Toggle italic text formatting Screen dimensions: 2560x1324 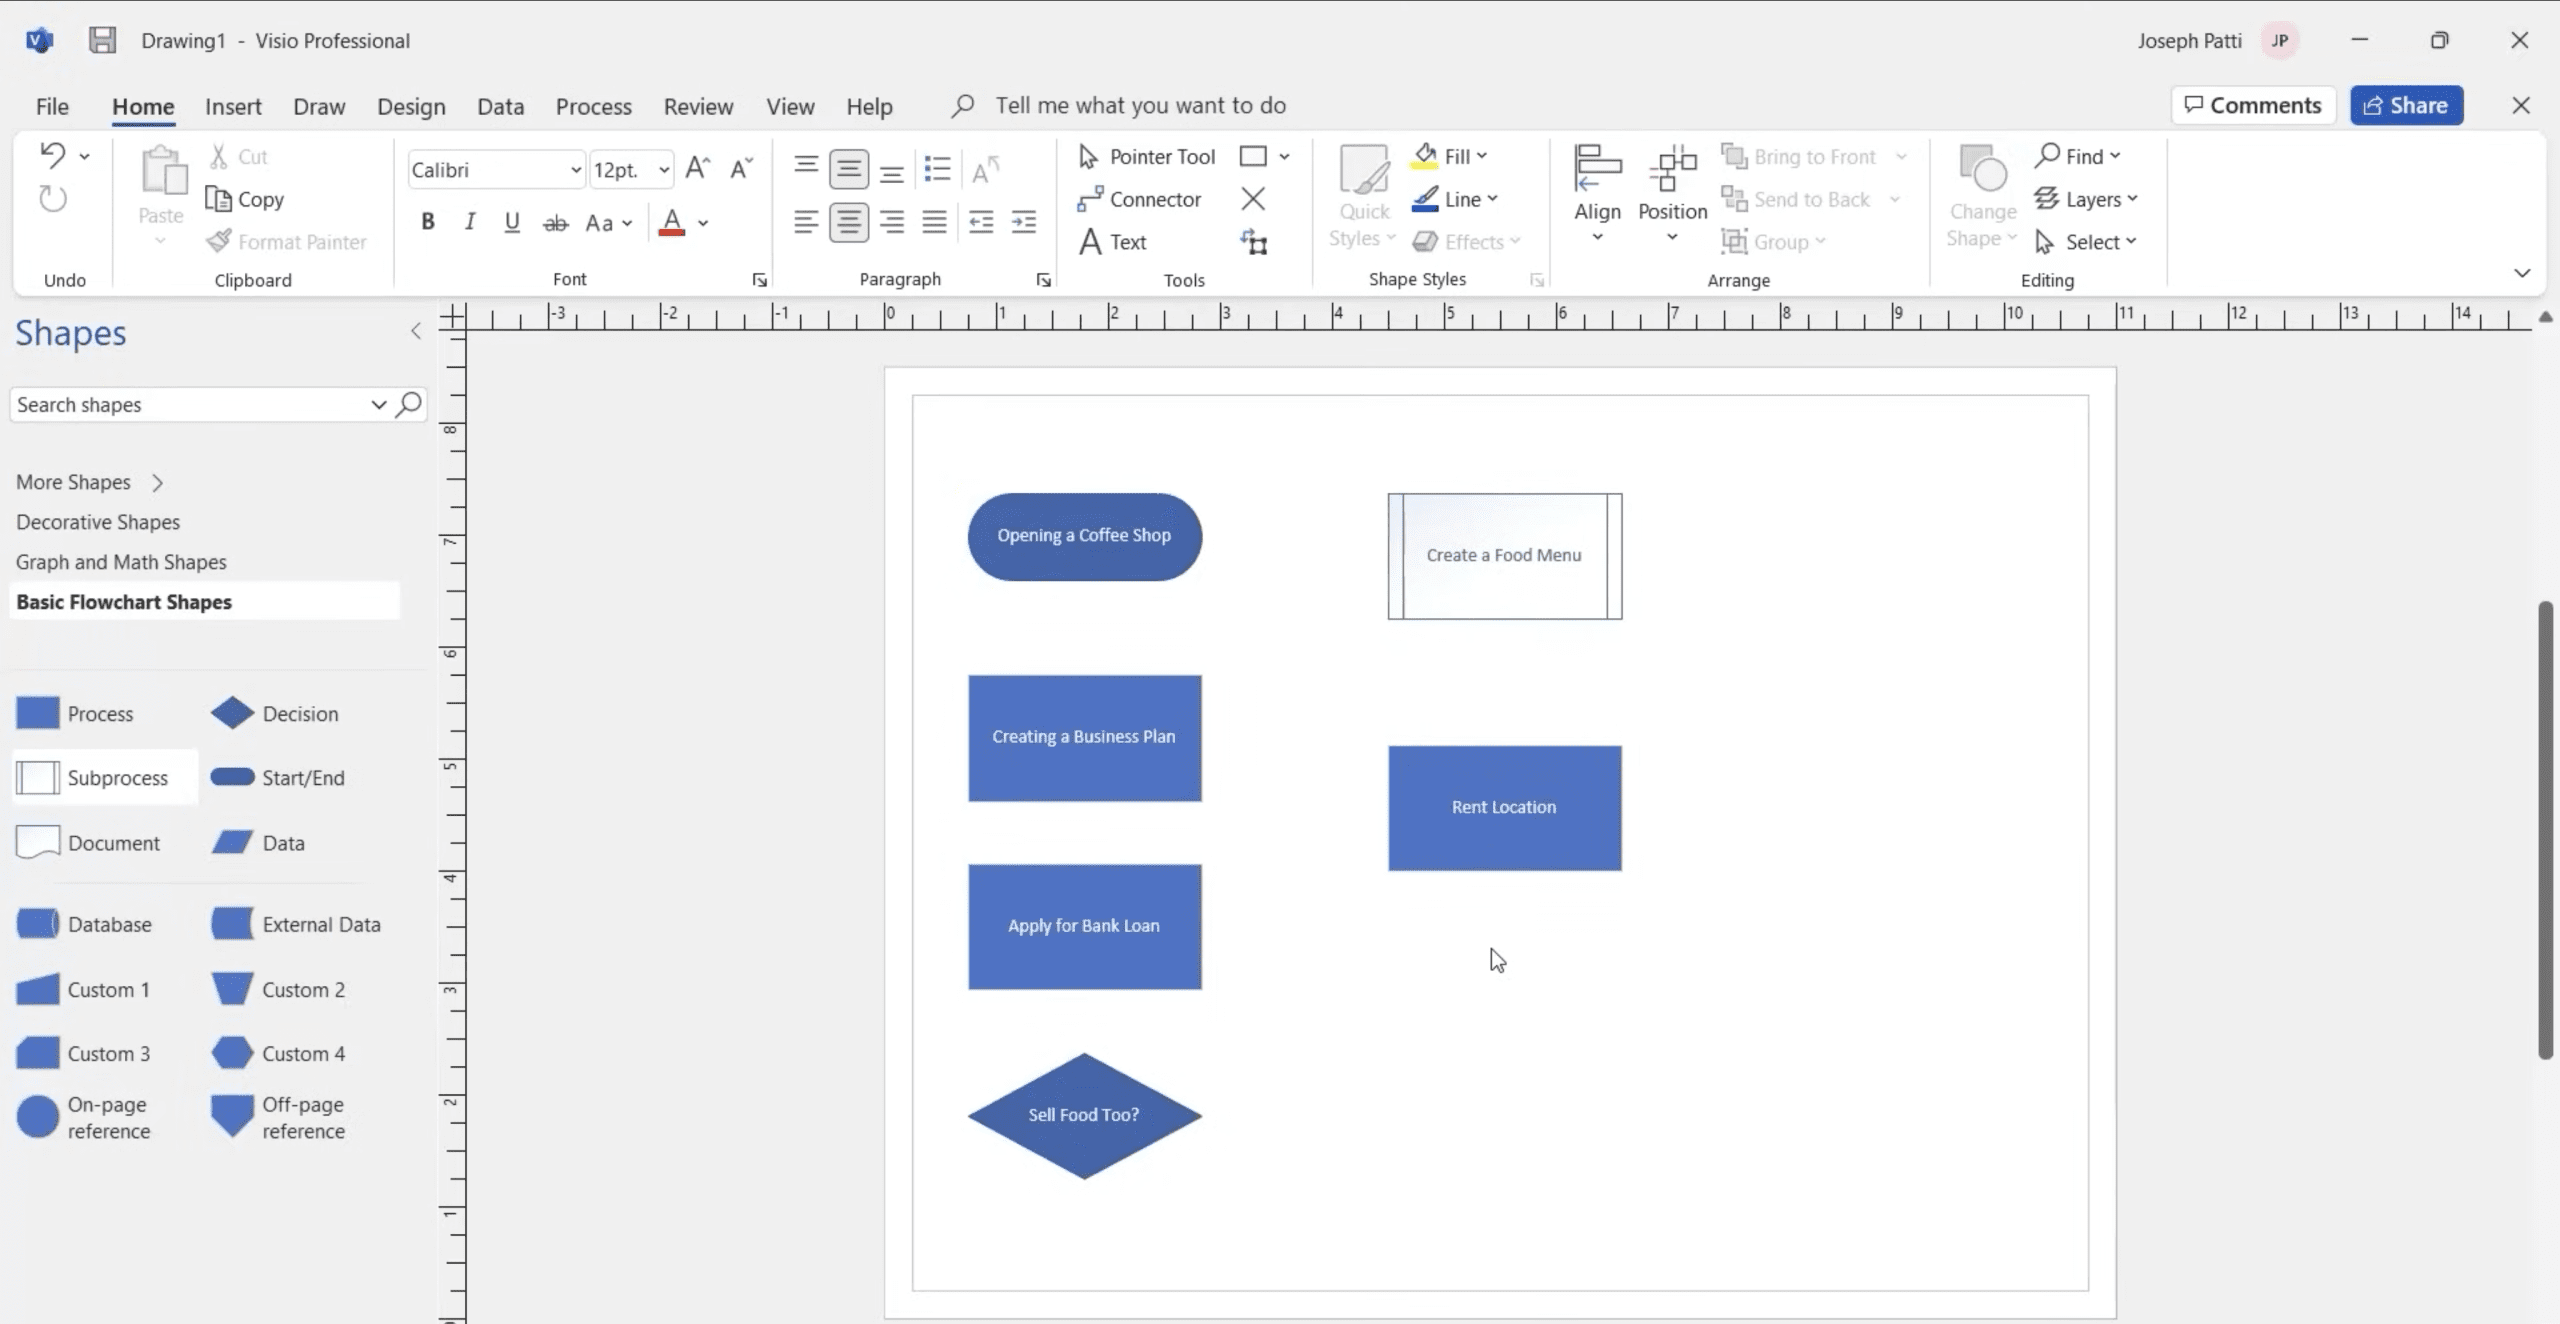point(469,222)
